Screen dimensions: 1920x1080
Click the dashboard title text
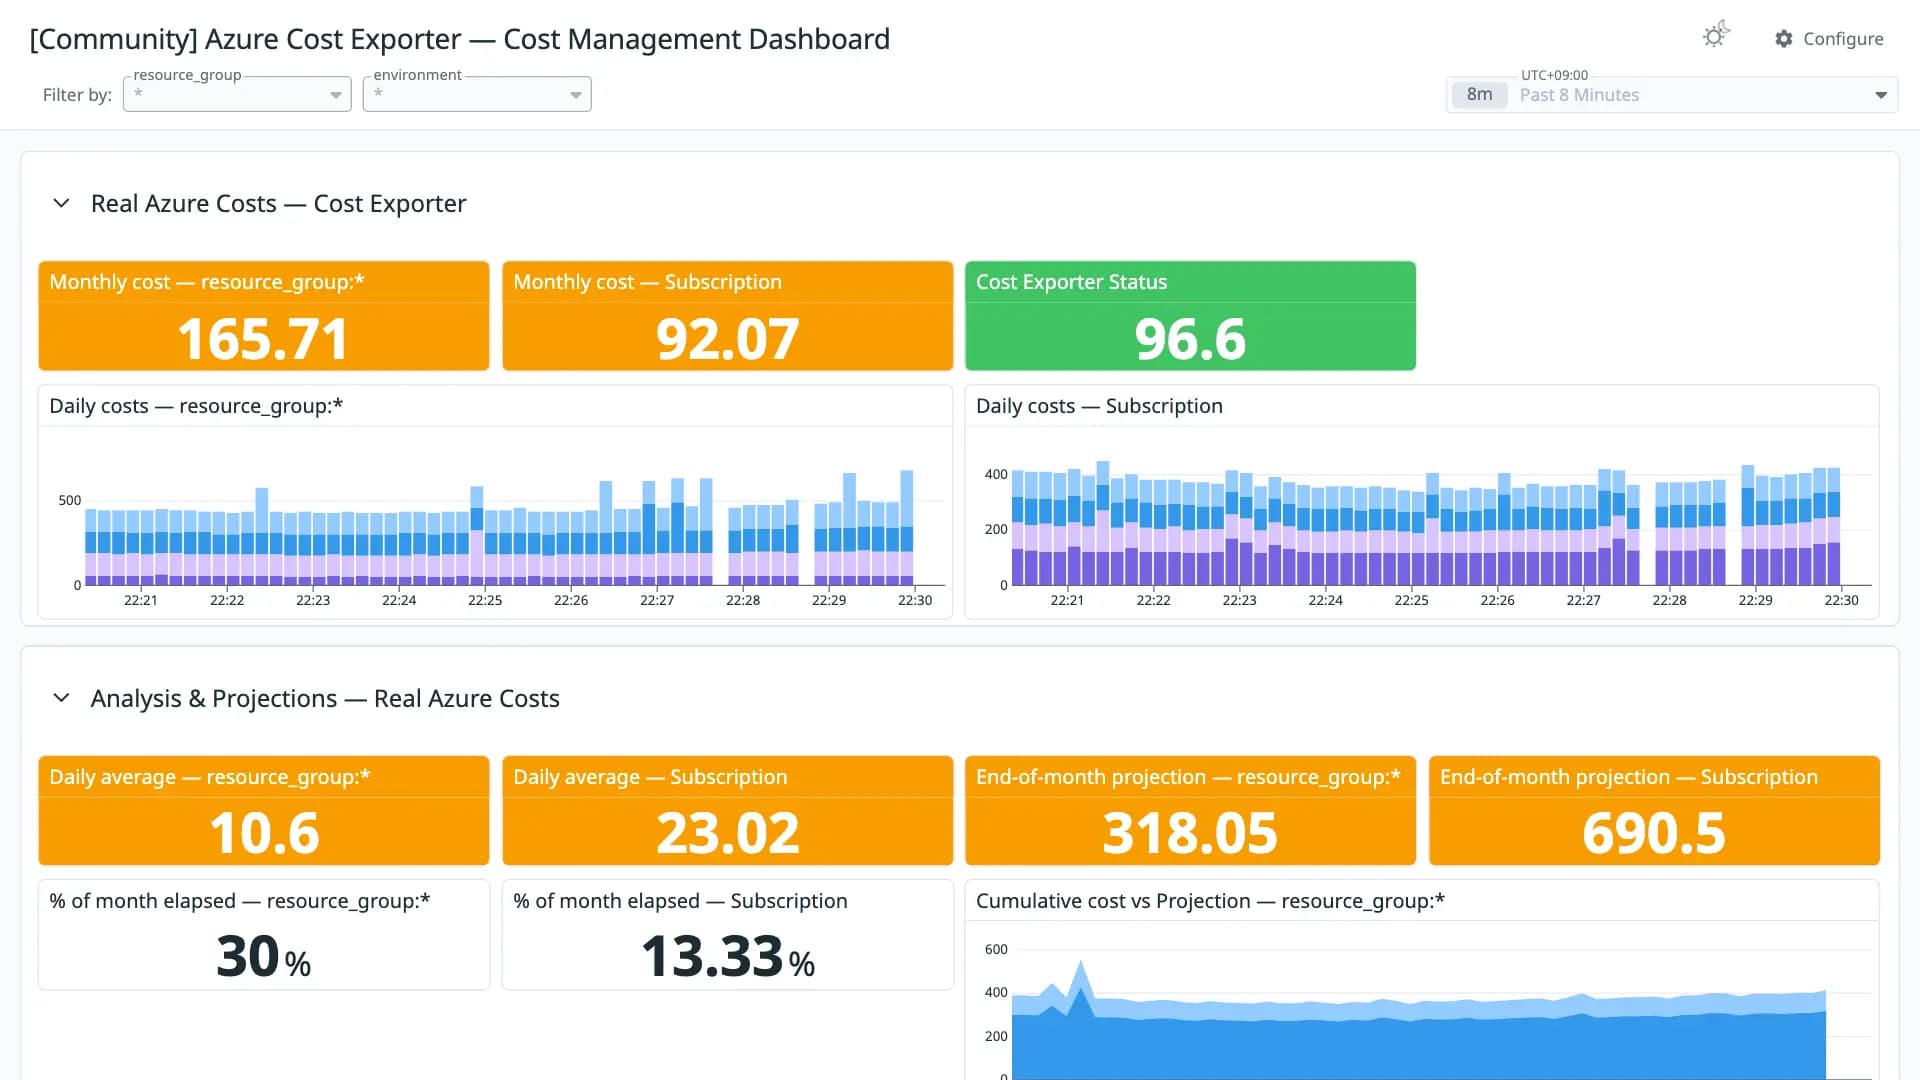click(460, 39)
